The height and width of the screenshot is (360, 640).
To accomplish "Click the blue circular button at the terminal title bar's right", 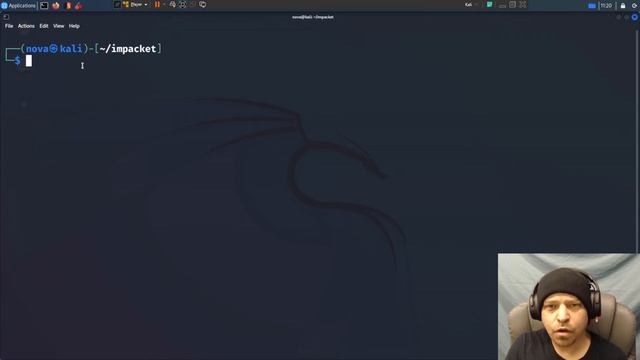I will (635, 17).
